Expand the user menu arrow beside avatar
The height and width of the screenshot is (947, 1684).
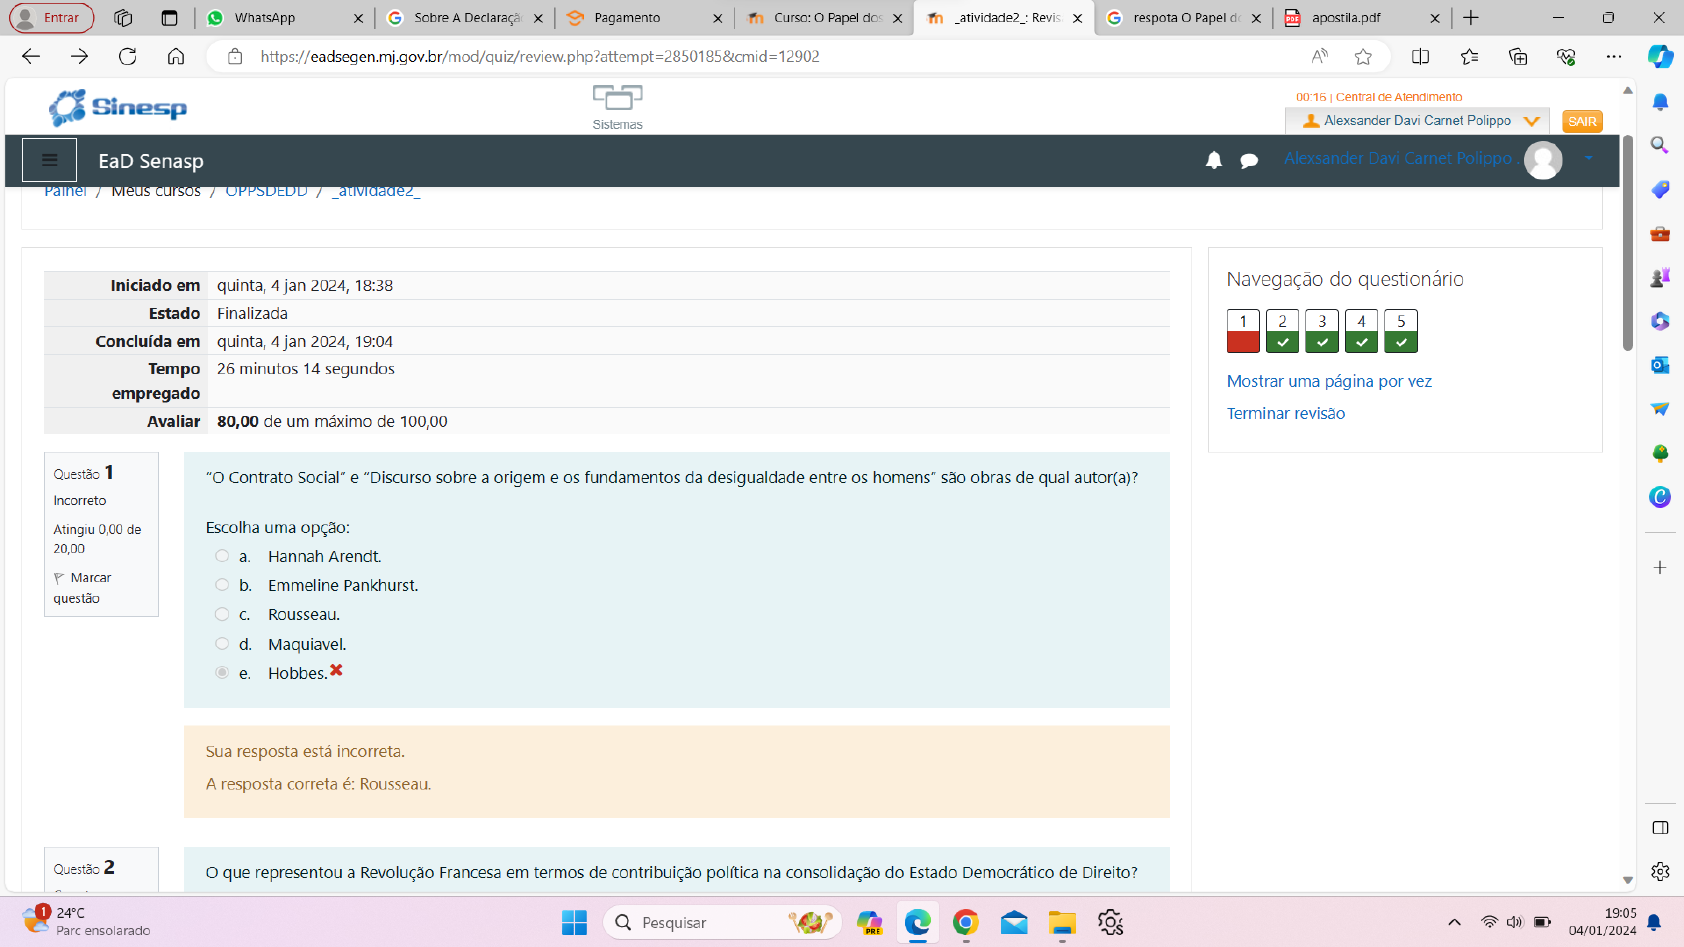[x=1588, y=158]
